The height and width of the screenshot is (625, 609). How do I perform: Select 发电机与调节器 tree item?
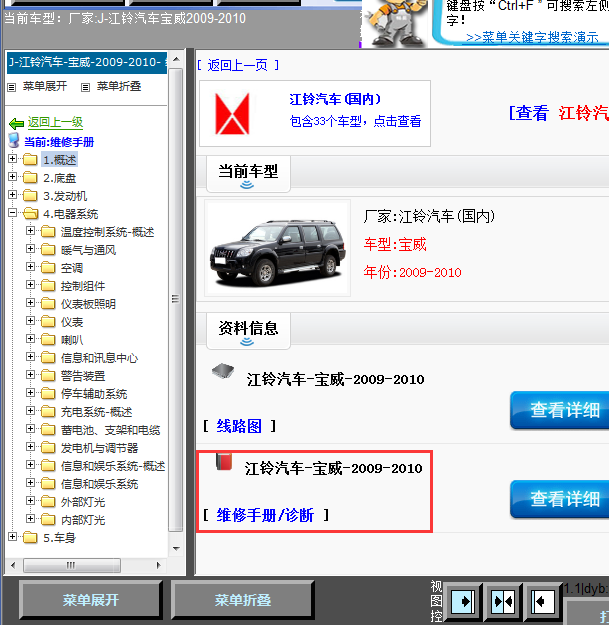click(99, 448)
